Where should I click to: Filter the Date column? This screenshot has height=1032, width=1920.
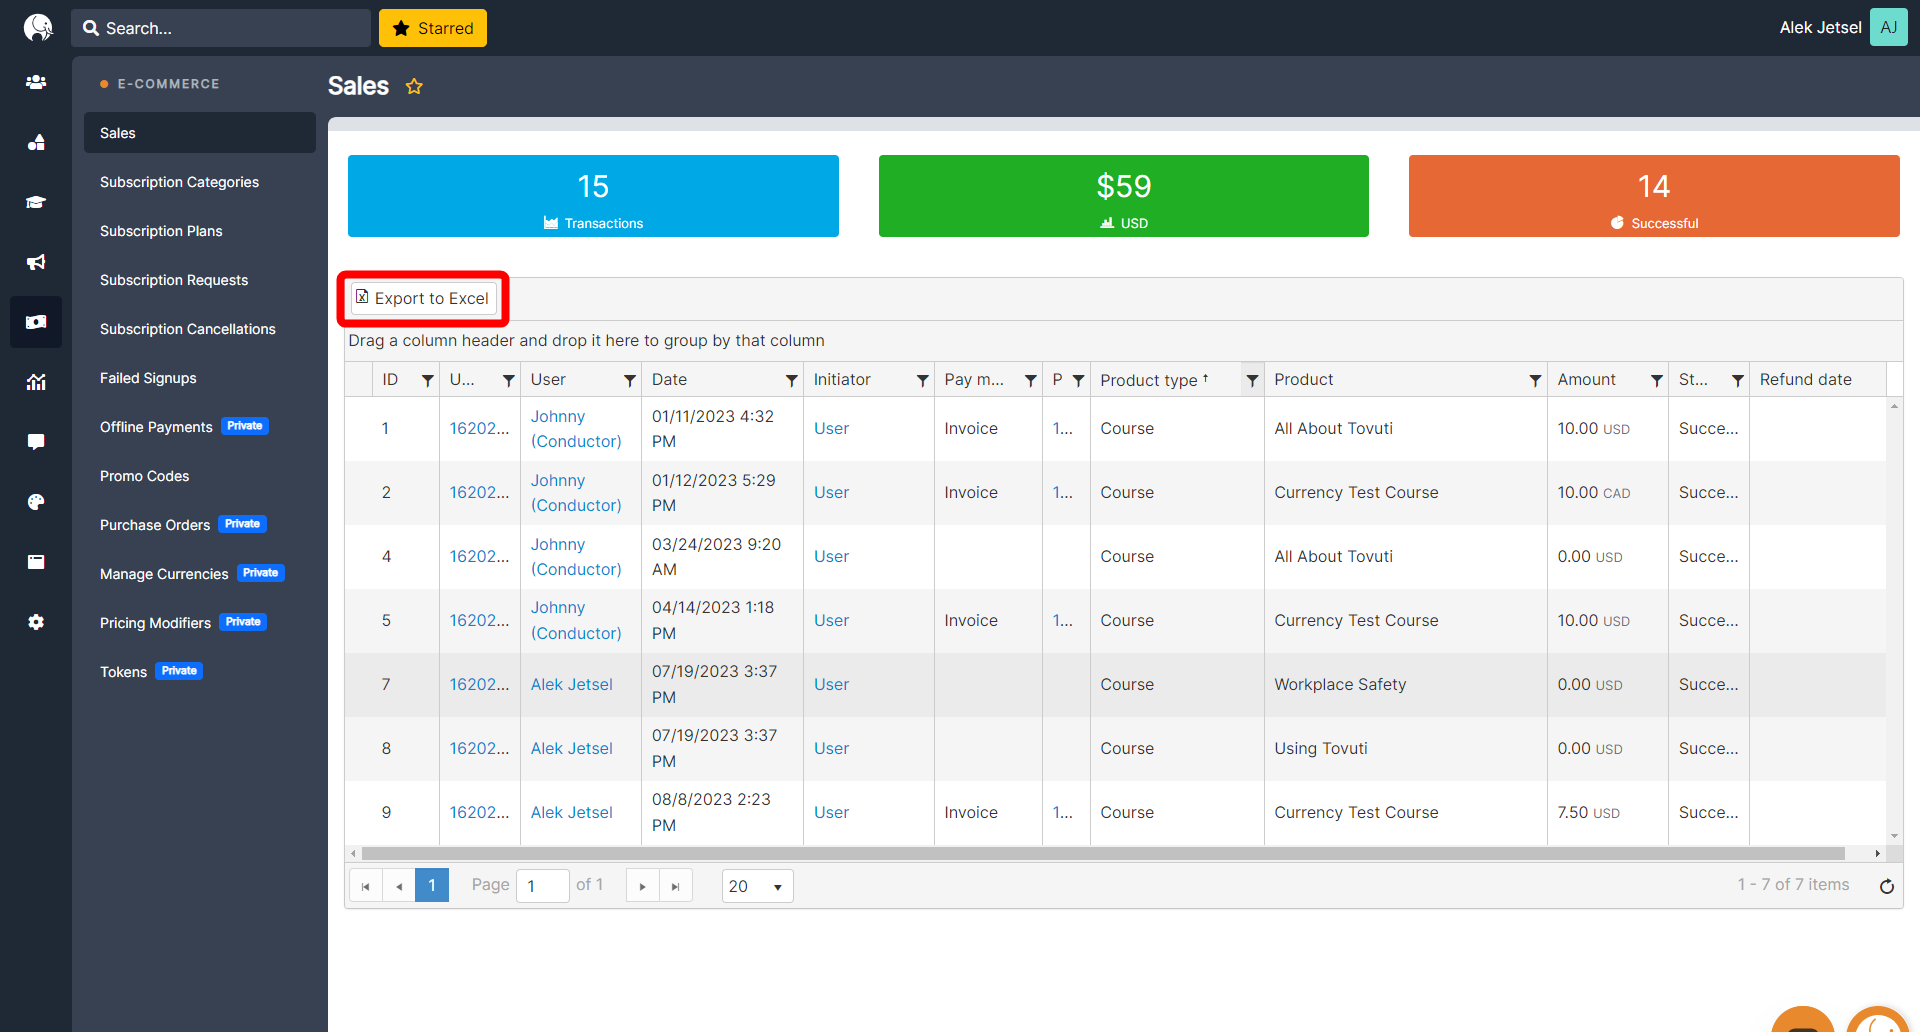(791, 380)
